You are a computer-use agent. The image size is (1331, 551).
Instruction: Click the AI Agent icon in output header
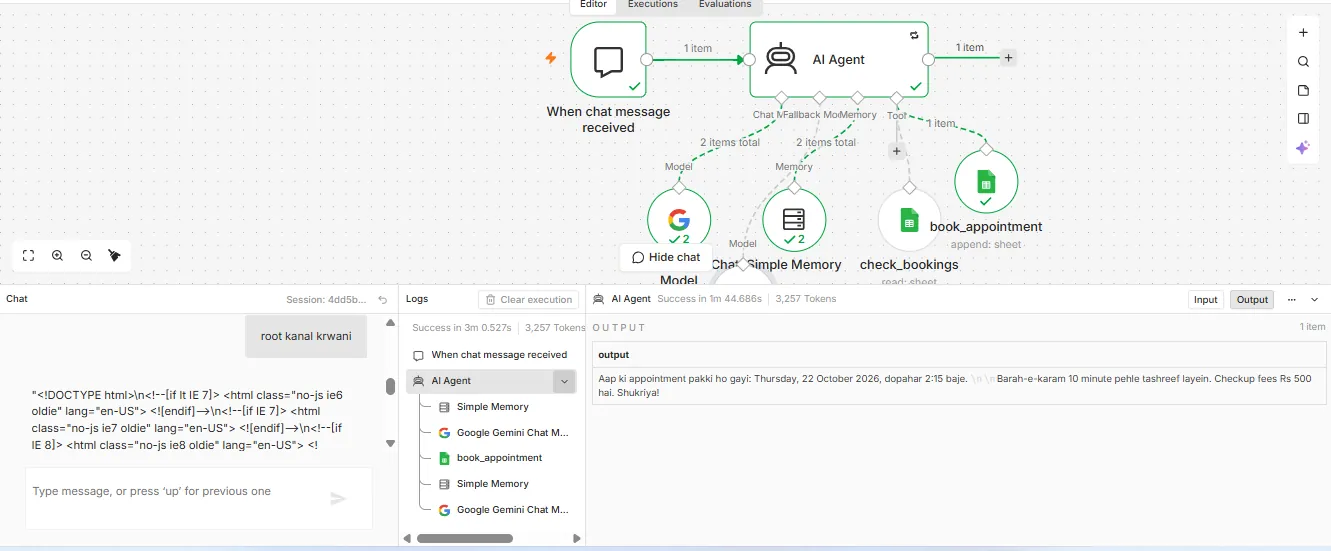pyautogui.click(x=598, y=299)
